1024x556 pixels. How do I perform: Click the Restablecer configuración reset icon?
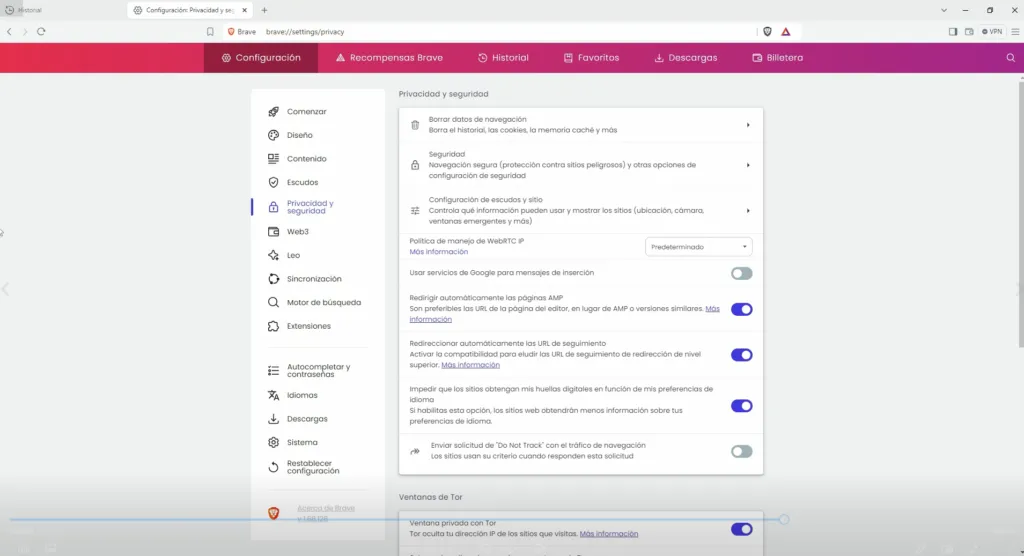tap(273, 467)
